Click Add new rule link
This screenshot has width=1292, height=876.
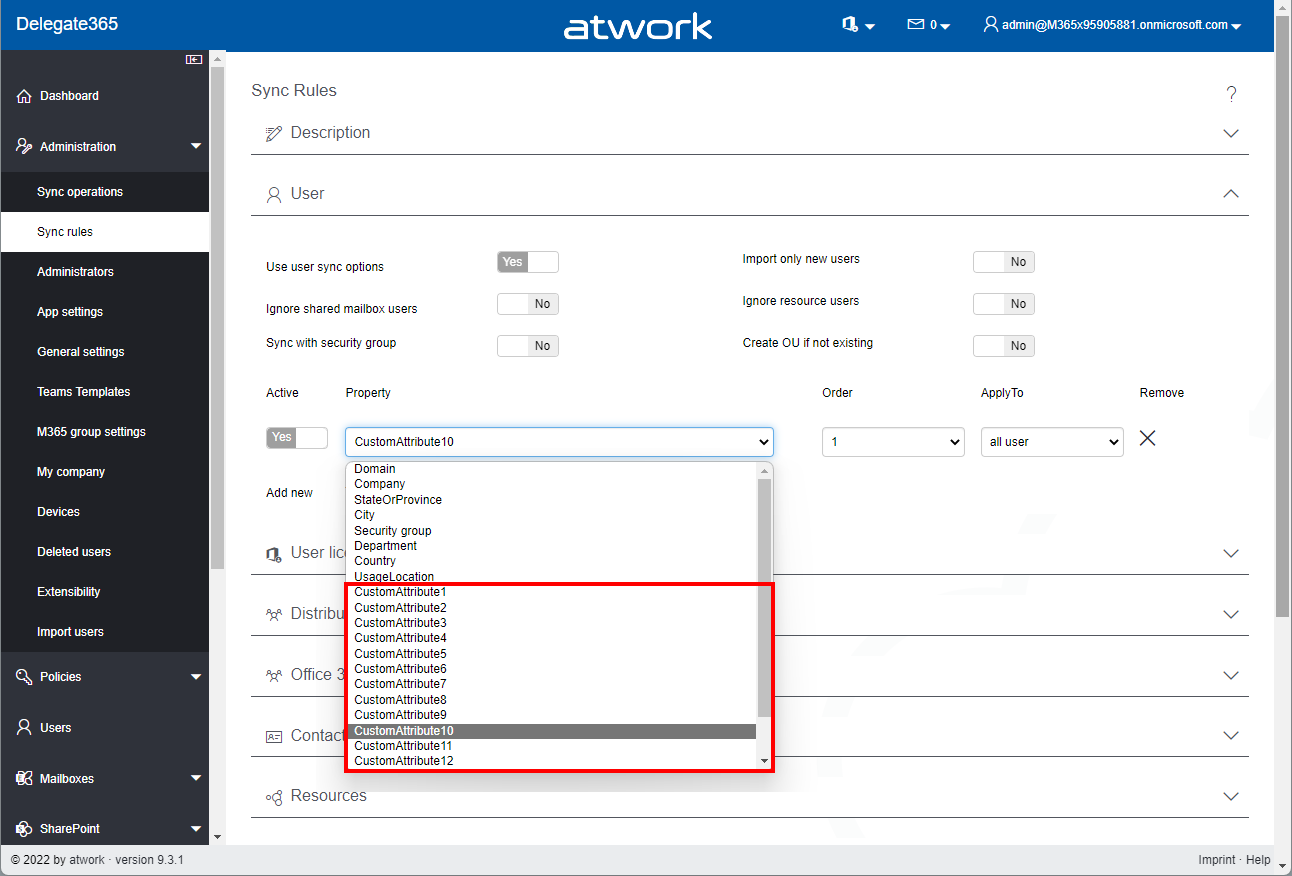pos(289,493)
